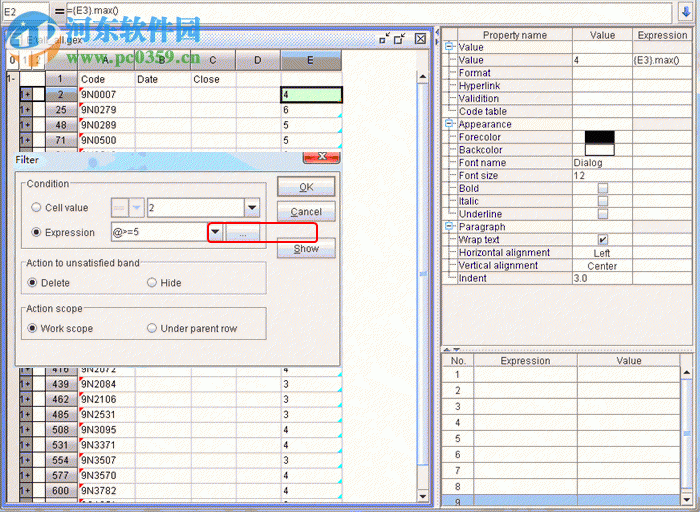Click Horizontal alignment value Left
This screenshot has height=512, width=700.
pos(602,253)
